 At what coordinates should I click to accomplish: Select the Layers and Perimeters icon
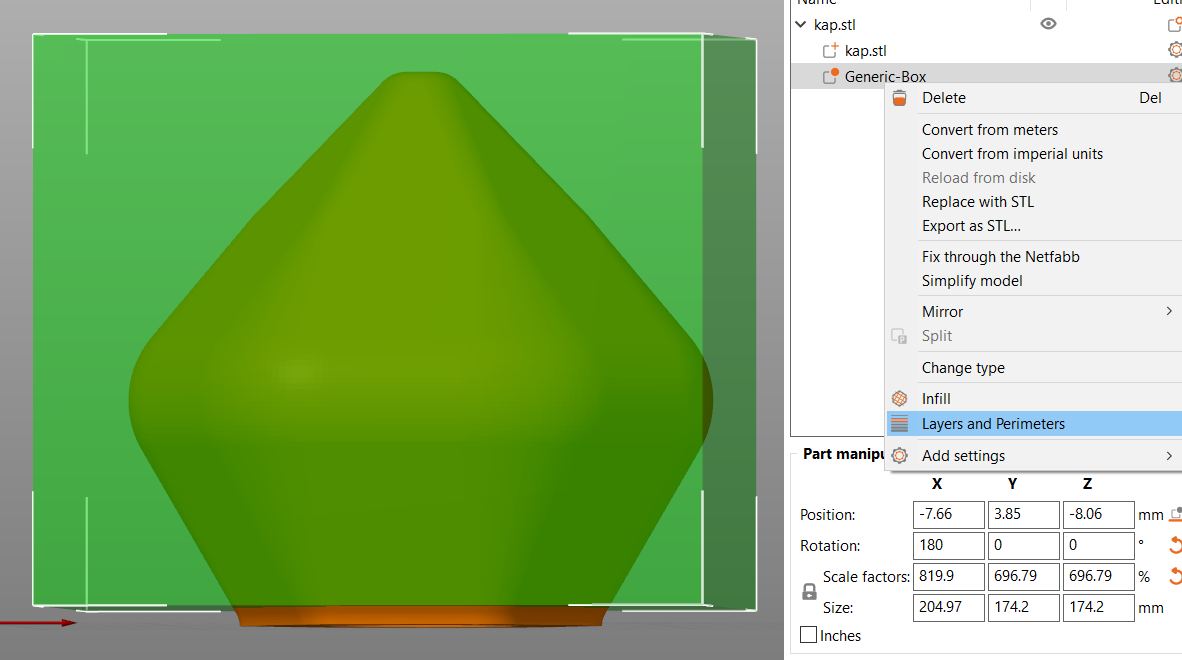point(899,423)
